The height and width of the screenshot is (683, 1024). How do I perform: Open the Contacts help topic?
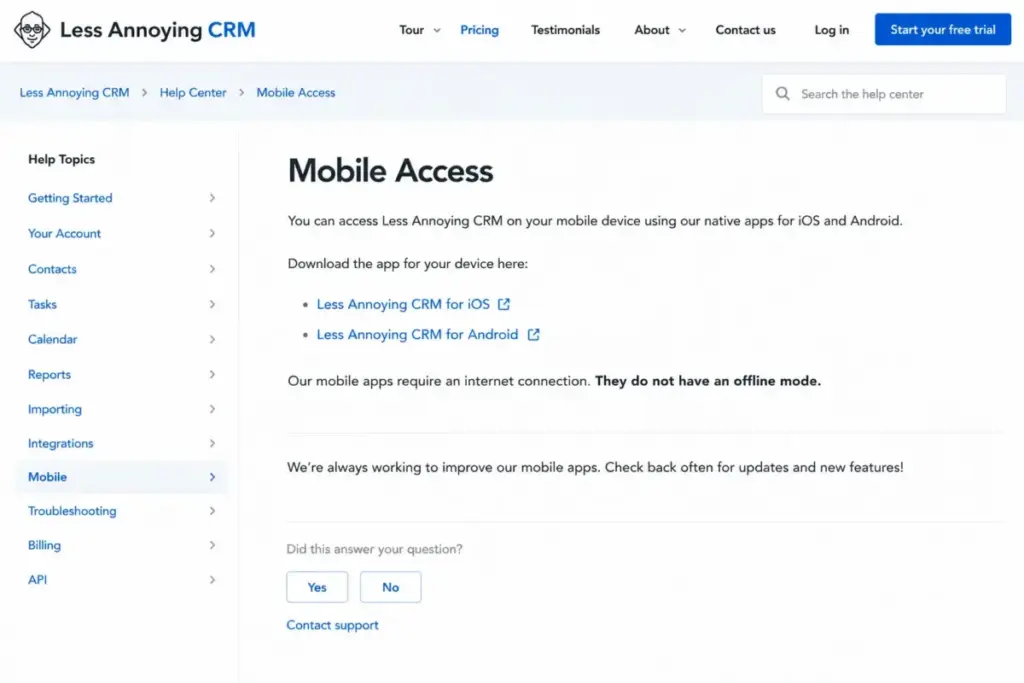tap(52, 269)
